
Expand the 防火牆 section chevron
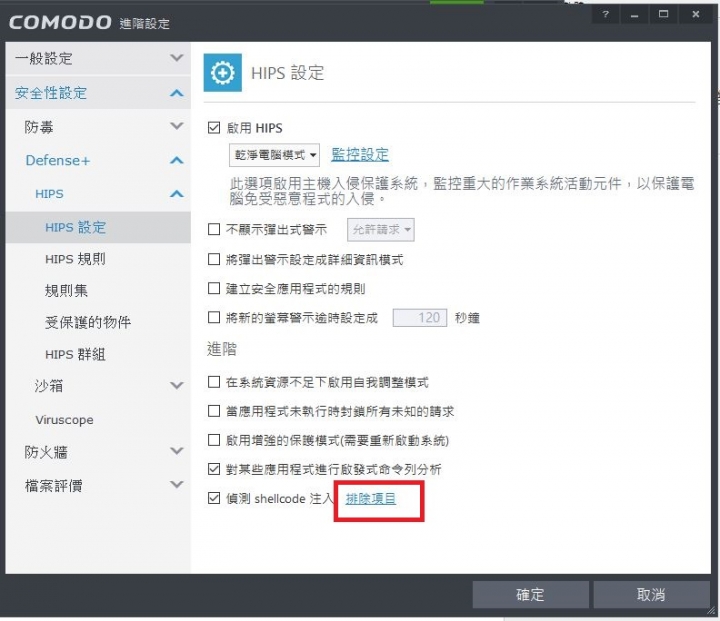[x=177, y=451]
